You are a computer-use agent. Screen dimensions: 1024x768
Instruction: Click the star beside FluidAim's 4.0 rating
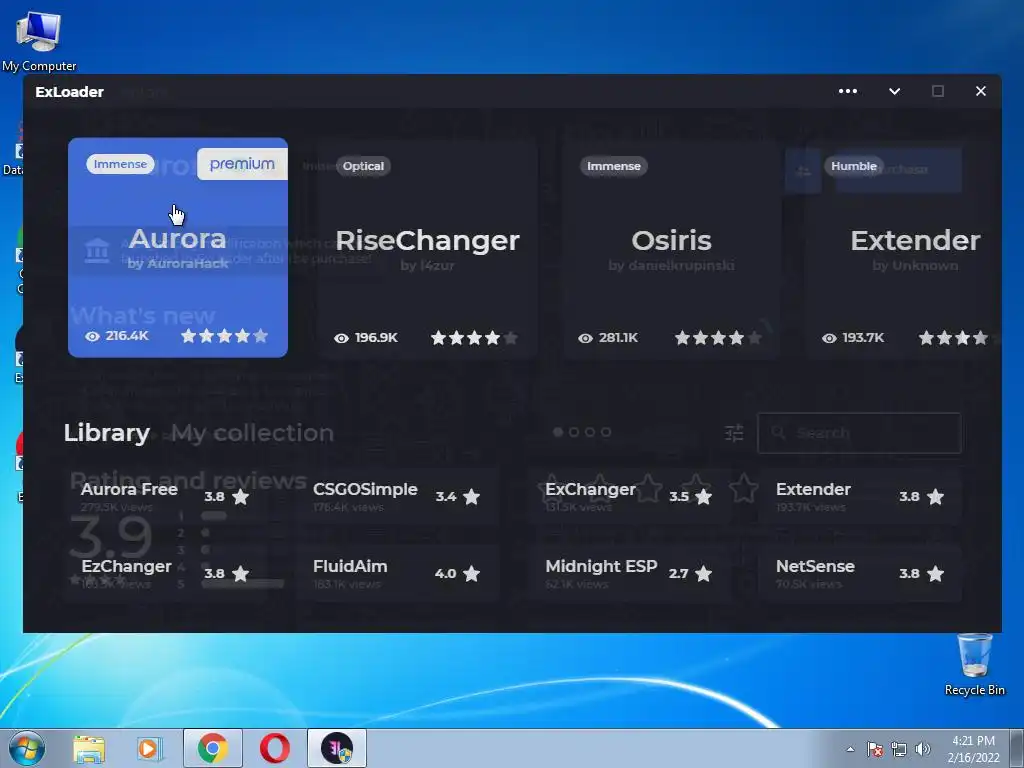pos(472,574)
